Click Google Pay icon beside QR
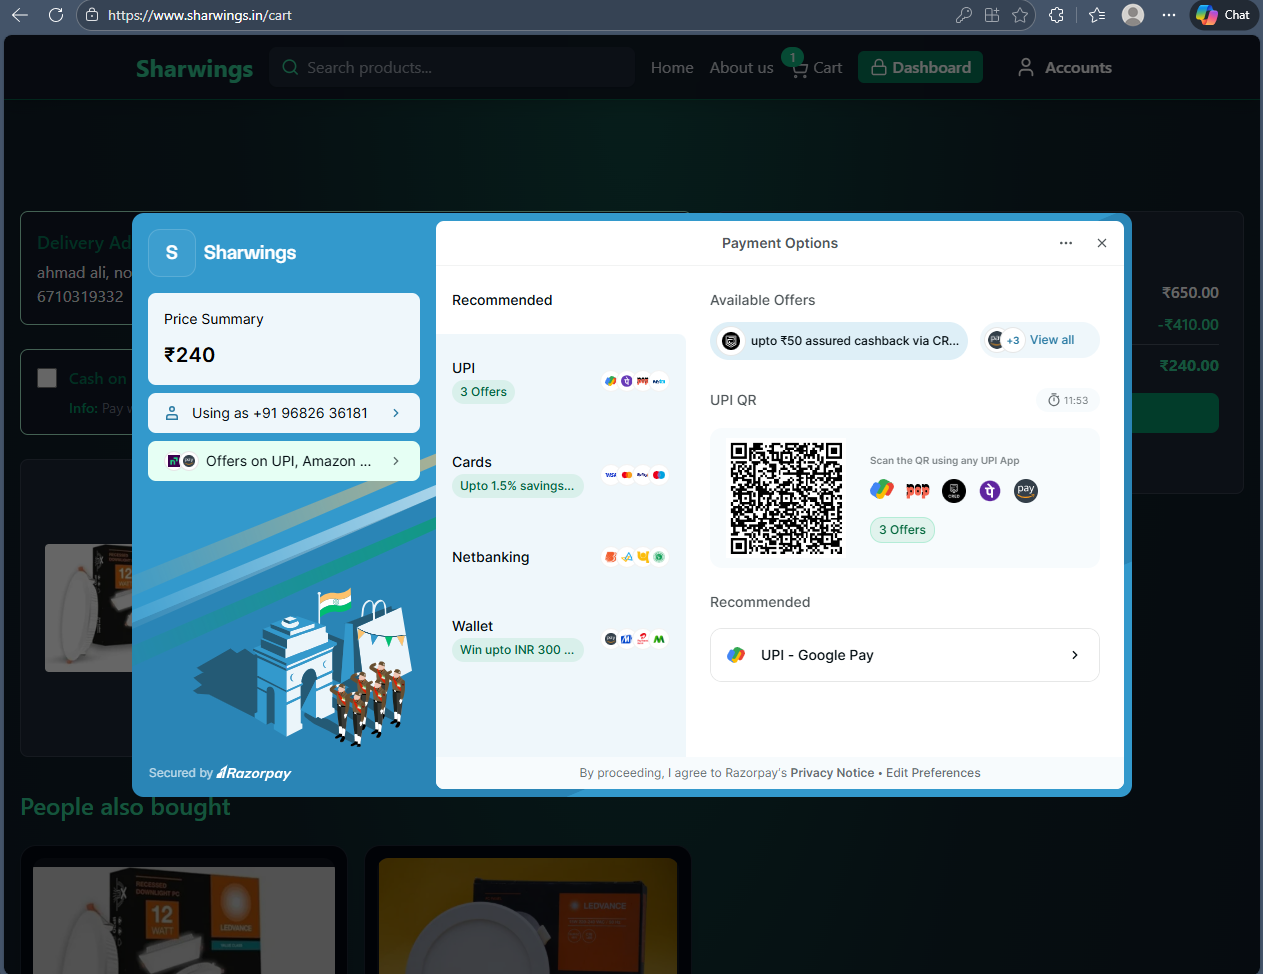This screenshot has height=974, width=1263. [882, 490]
